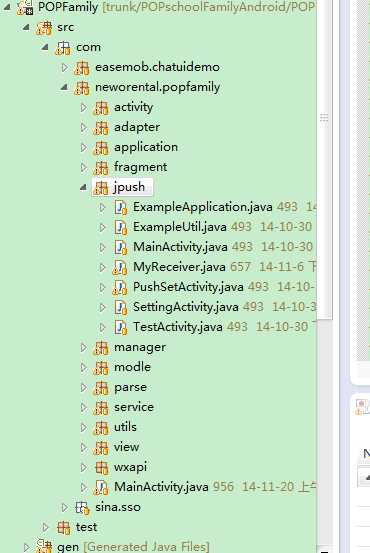Select the POPFamily project label
This screenshot has height=553, width=370.
coord(68,7)
